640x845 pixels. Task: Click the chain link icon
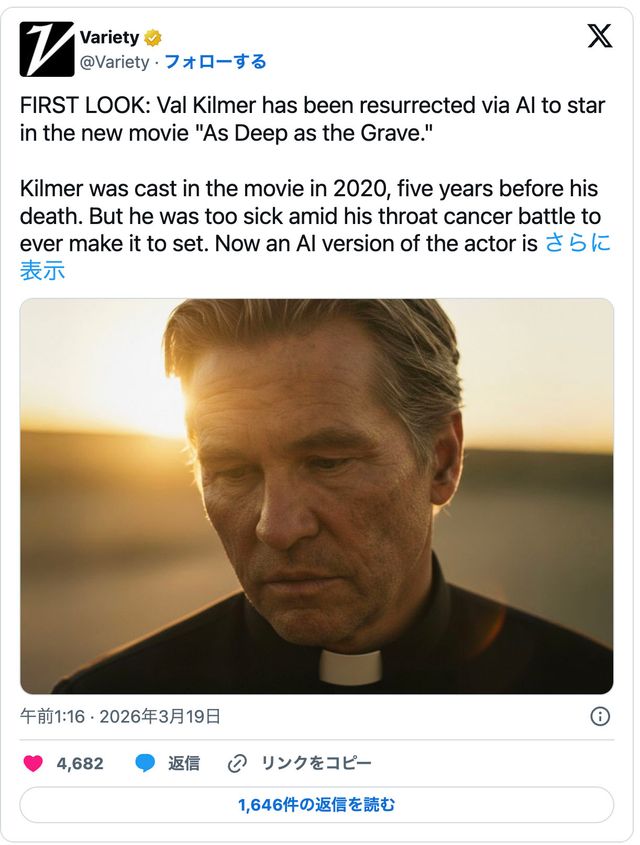pyautogui.click(x=237, y=763)
